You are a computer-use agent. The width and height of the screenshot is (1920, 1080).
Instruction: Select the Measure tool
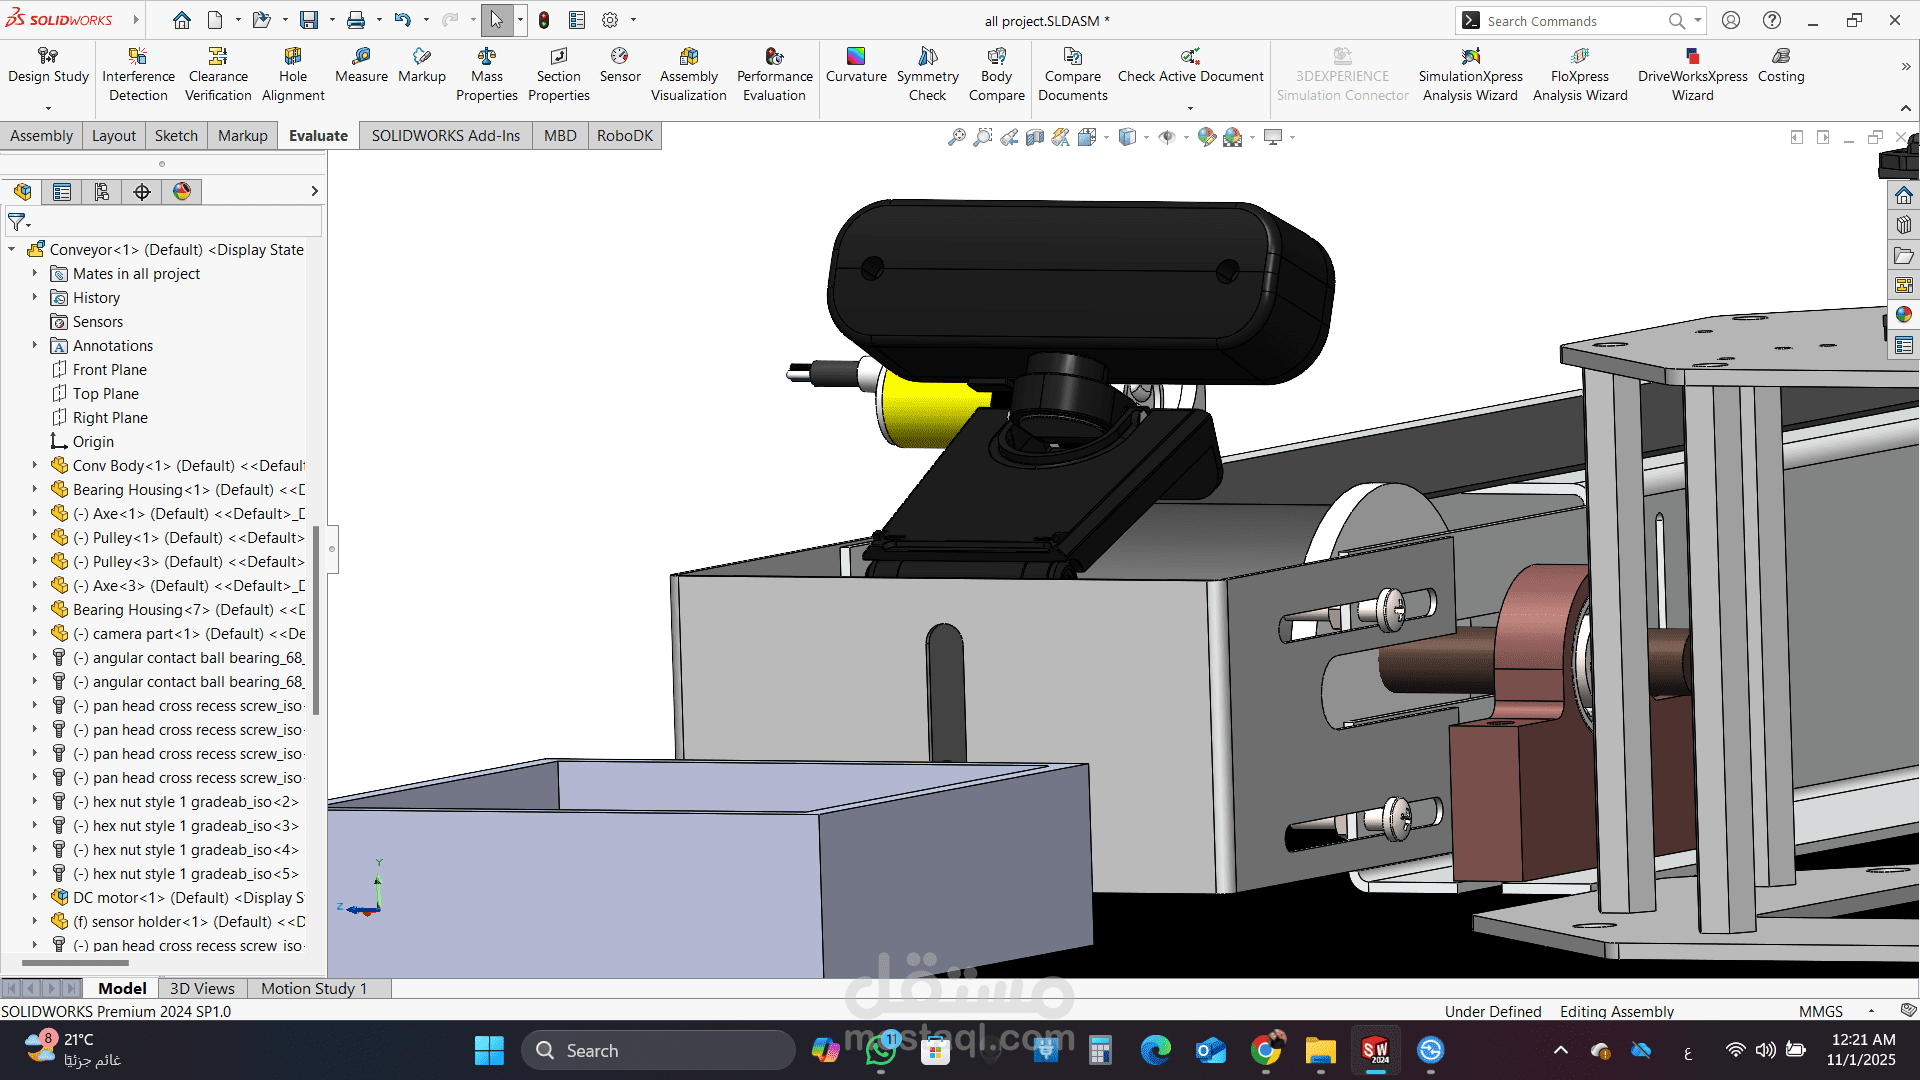[x=361, y=66]
